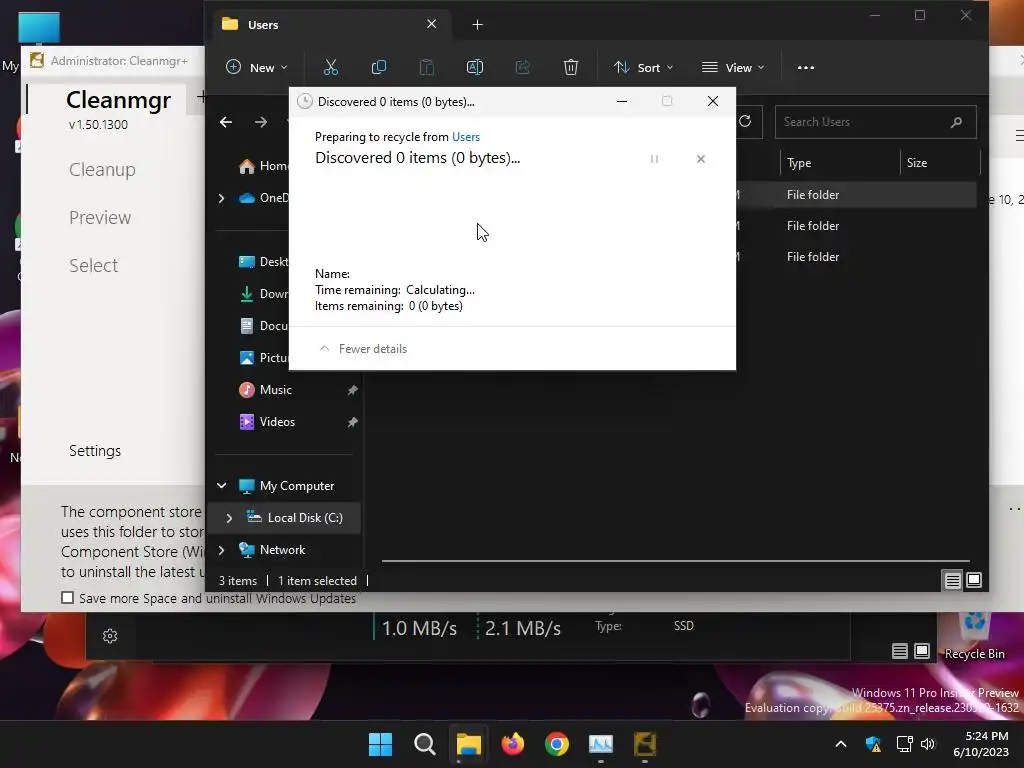Pause the recycle operation in the dialog
This screenshot has width=1024, height=768.
pyautogui.click(x=654, y=159)
